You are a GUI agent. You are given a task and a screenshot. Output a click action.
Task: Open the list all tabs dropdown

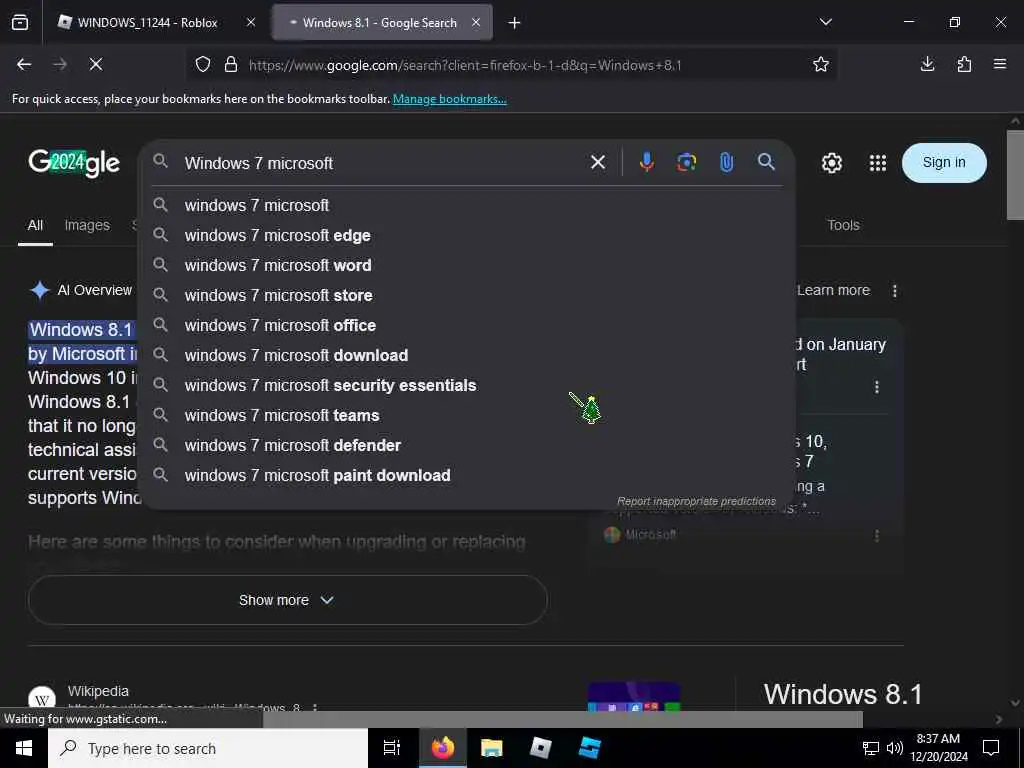(825, 22)
